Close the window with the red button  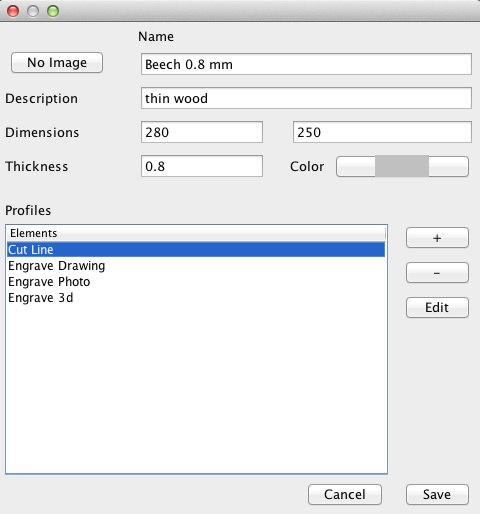pos(13,11)
